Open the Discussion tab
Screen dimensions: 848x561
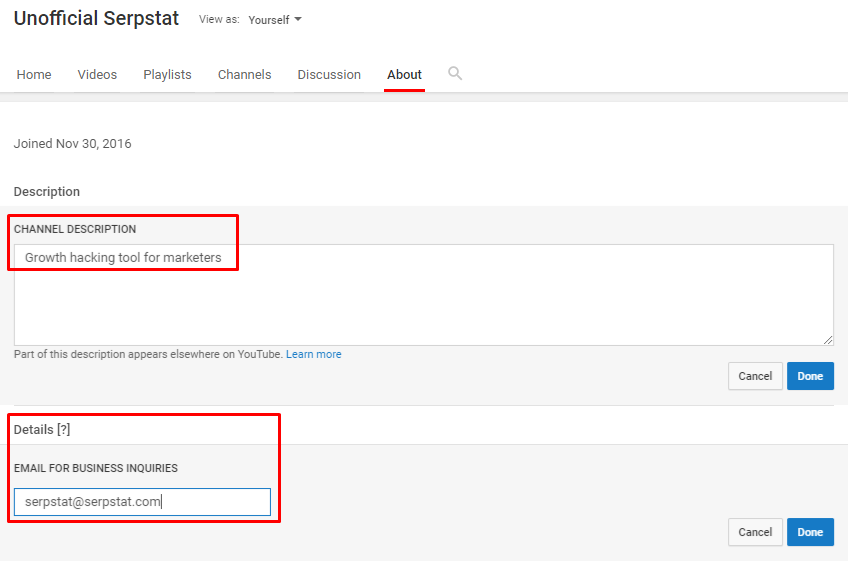click(x=329, y=75)
